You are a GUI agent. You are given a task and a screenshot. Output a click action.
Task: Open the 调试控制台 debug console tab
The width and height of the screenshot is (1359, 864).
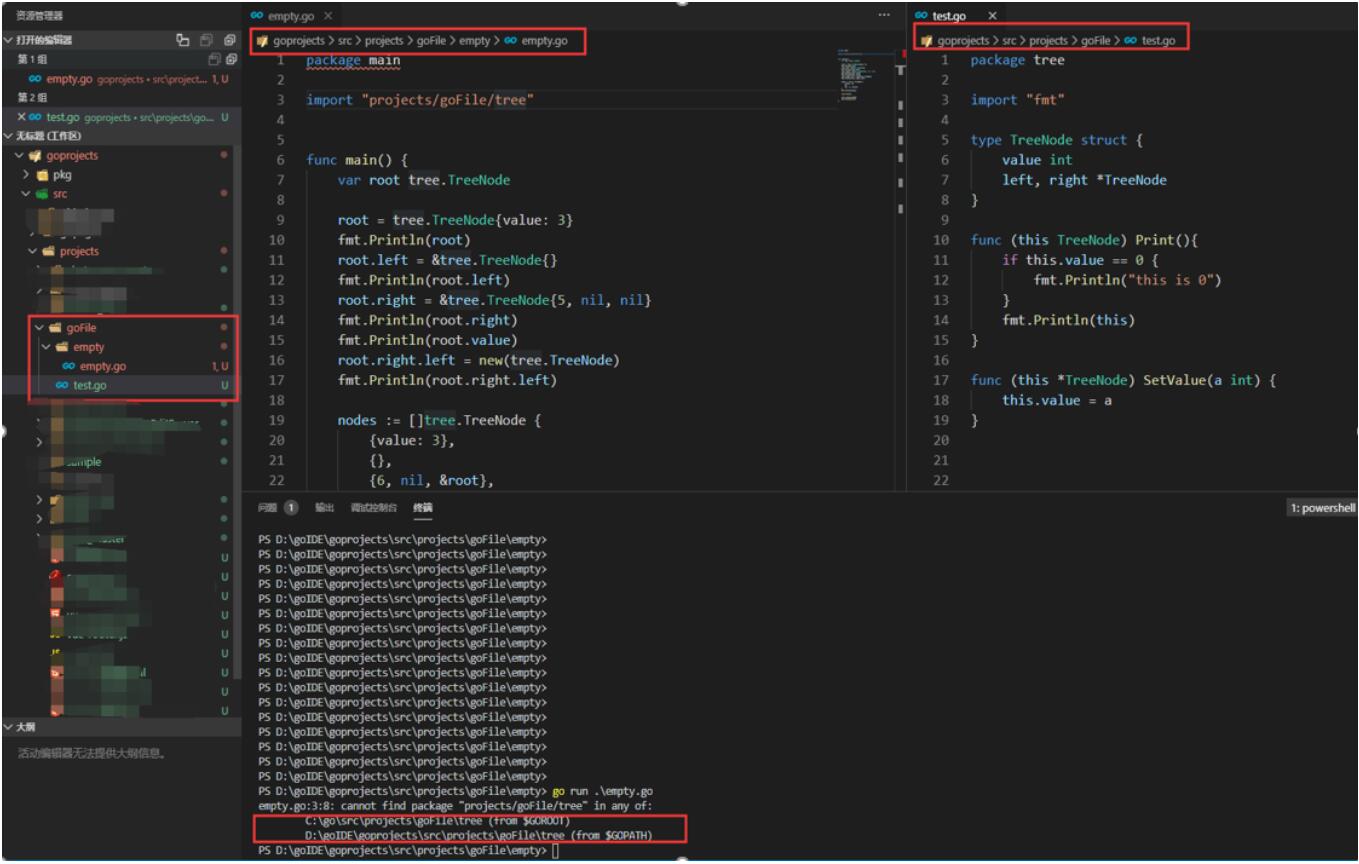click(374, 508)
